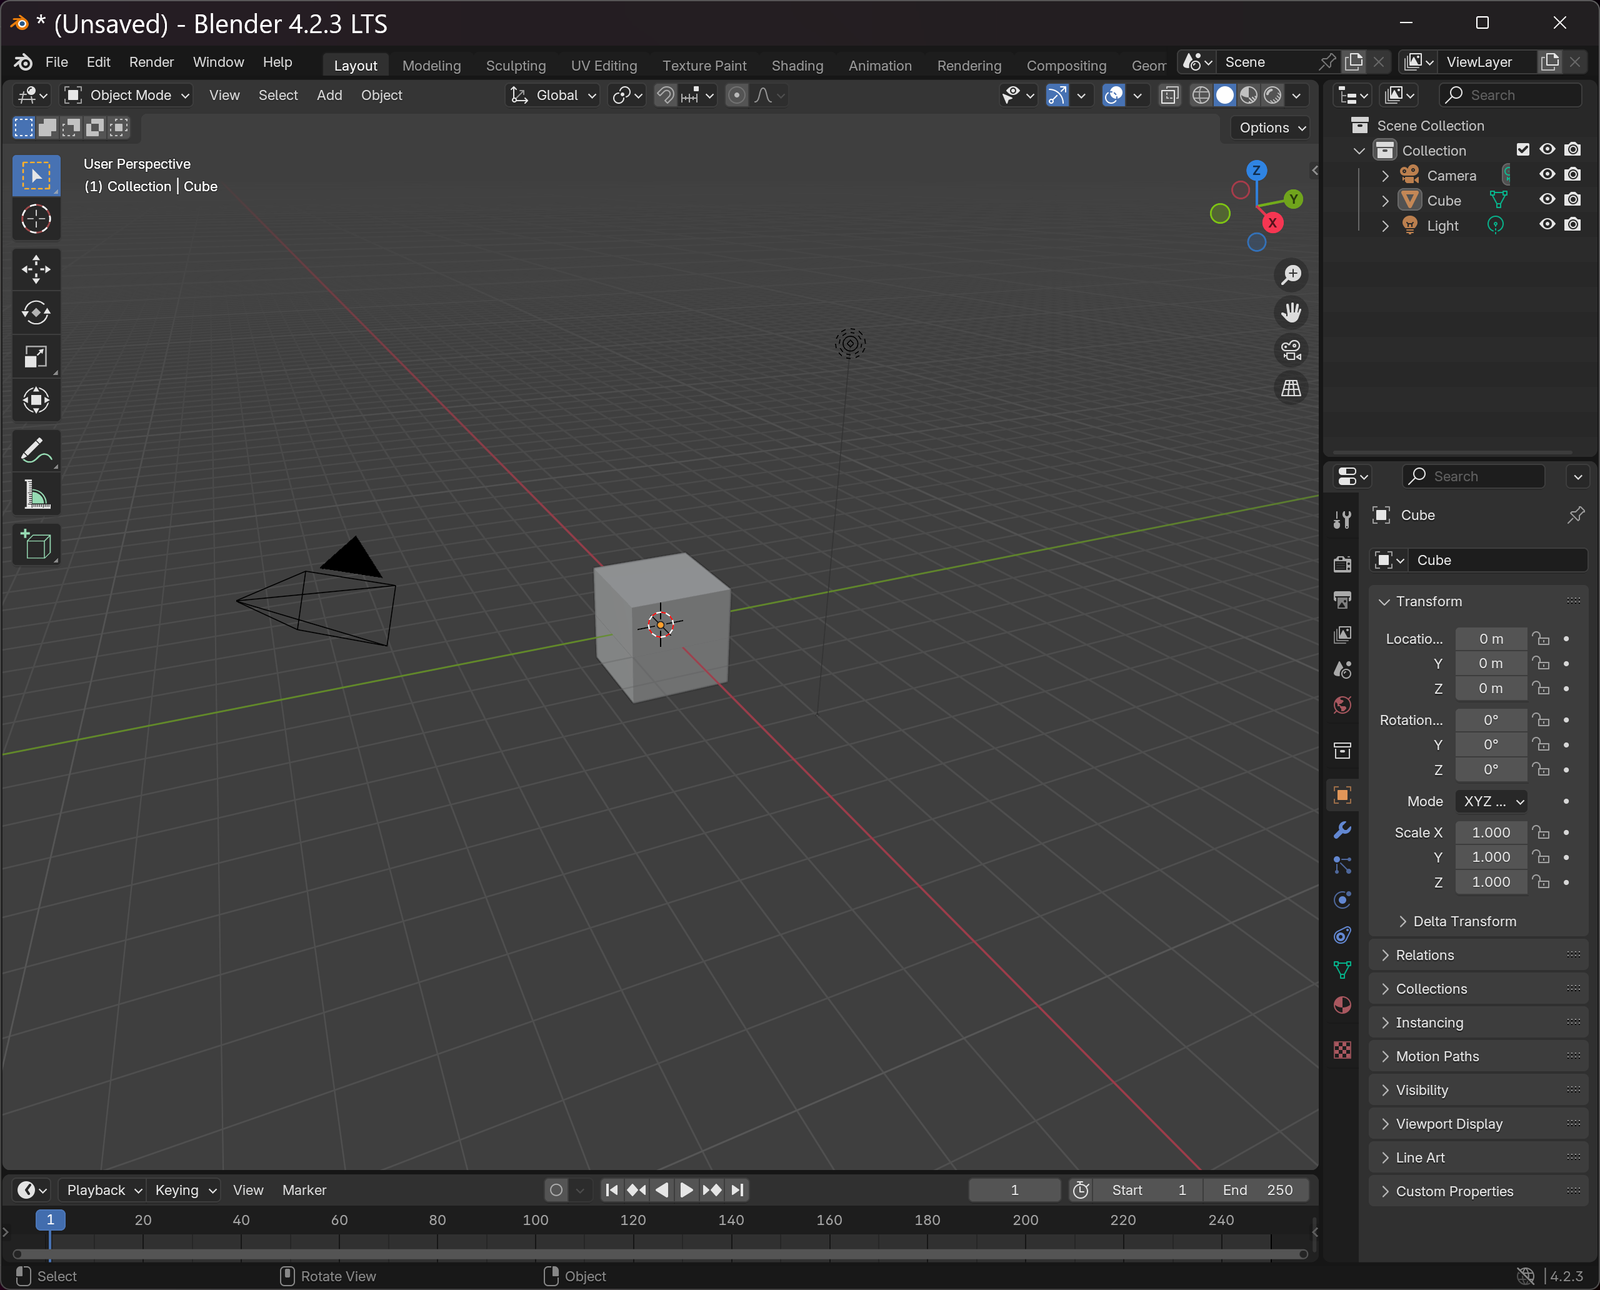Open the Modifiers wrench tab
Screen dimensions: 1600x1290
pos(1342,830)
